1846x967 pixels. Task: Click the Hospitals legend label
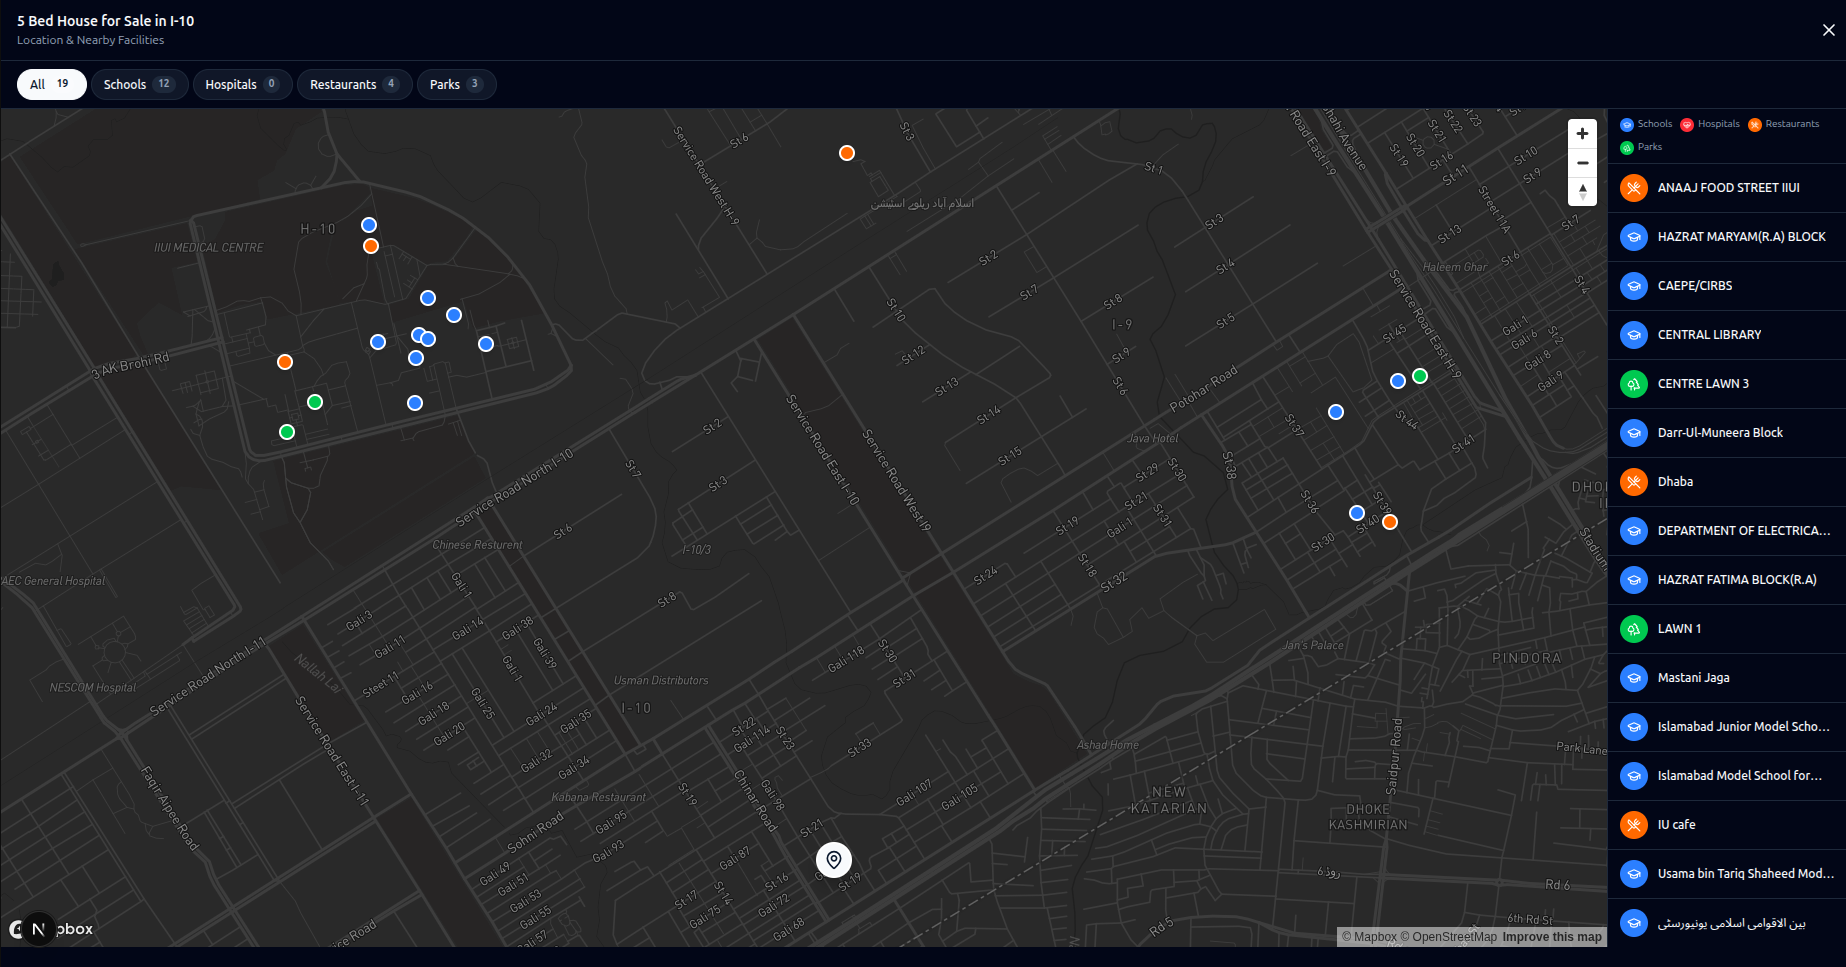(1718, 124)
